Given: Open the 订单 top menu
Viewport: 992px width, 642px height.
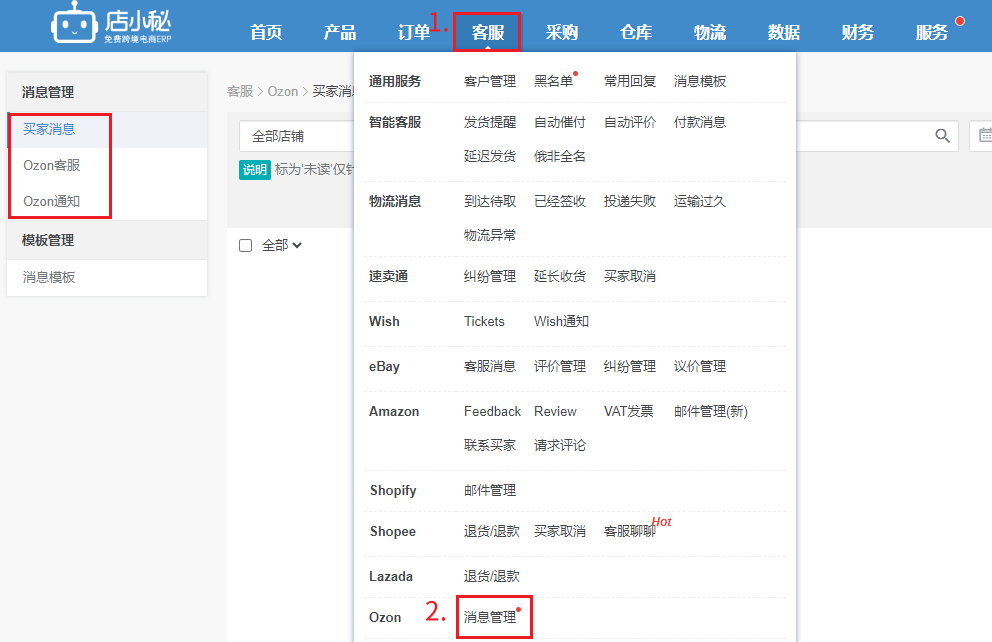Looking at the screenshot, I should (x=414, y=32).
